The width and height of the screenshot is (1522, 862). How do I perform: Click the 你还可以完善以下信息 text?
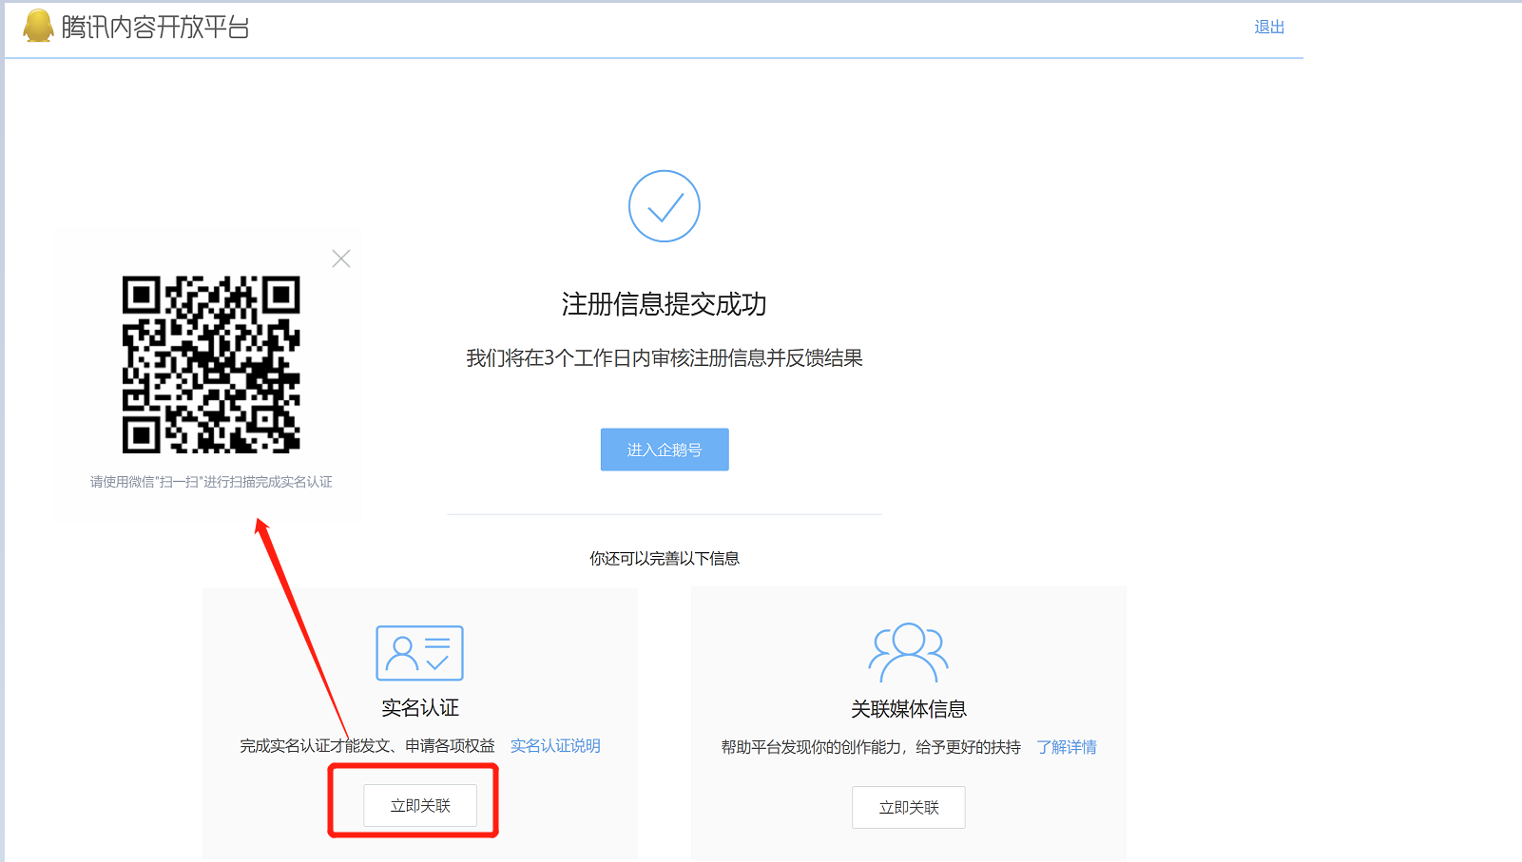click(664, 558)
